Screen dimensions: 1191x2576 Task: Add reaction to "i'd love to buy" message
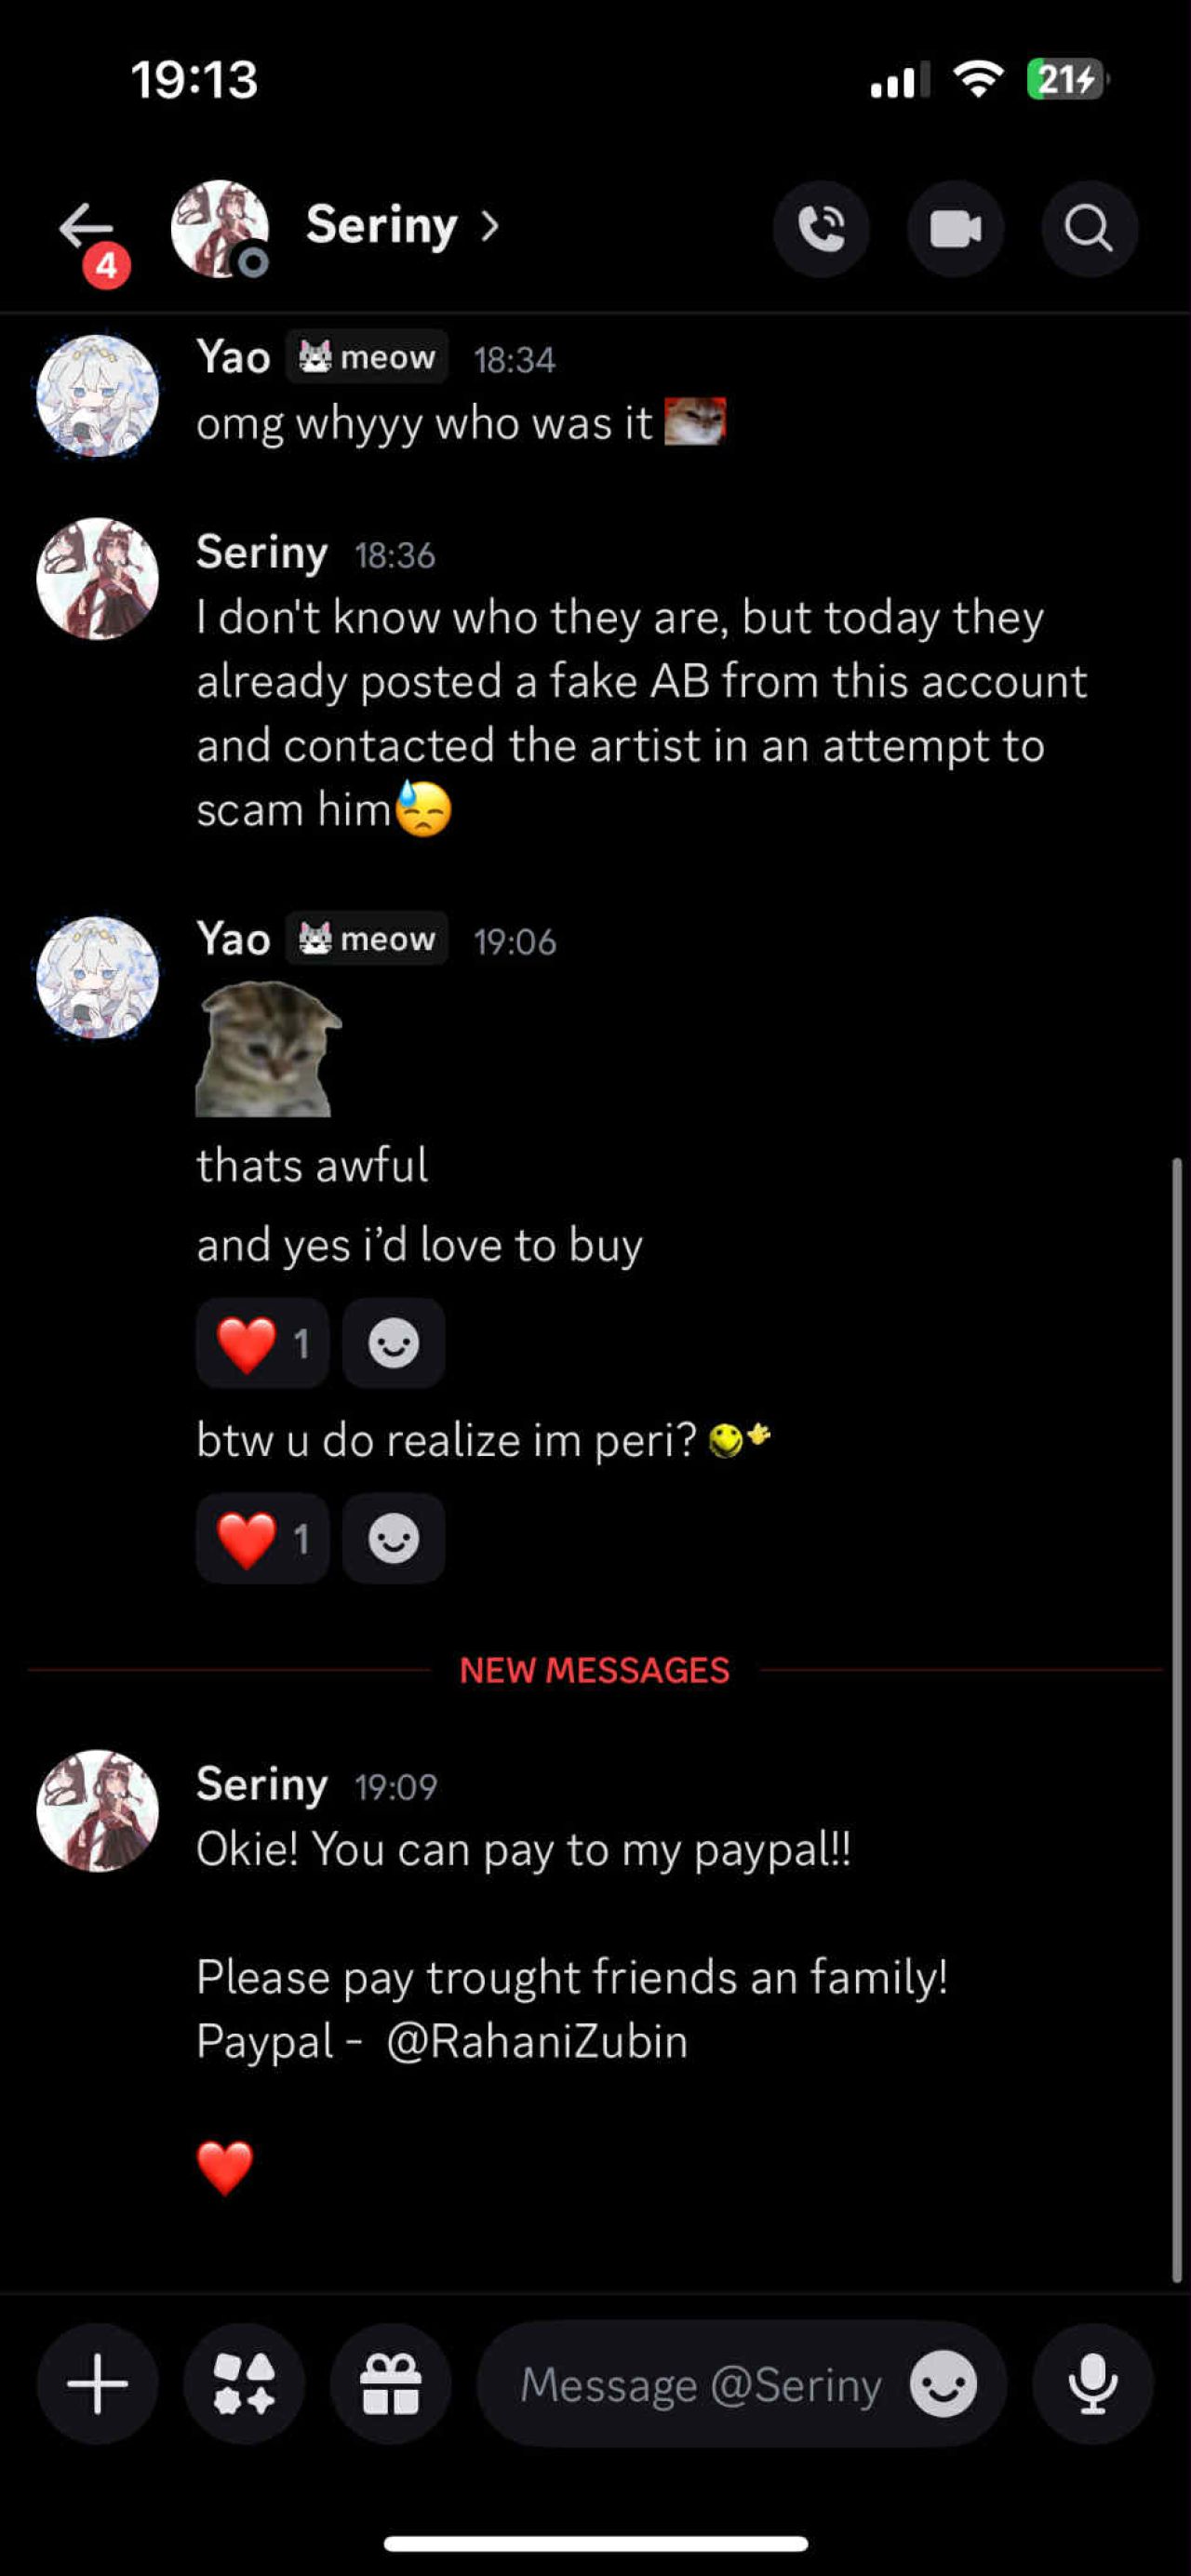click(x=393, y=1343)
